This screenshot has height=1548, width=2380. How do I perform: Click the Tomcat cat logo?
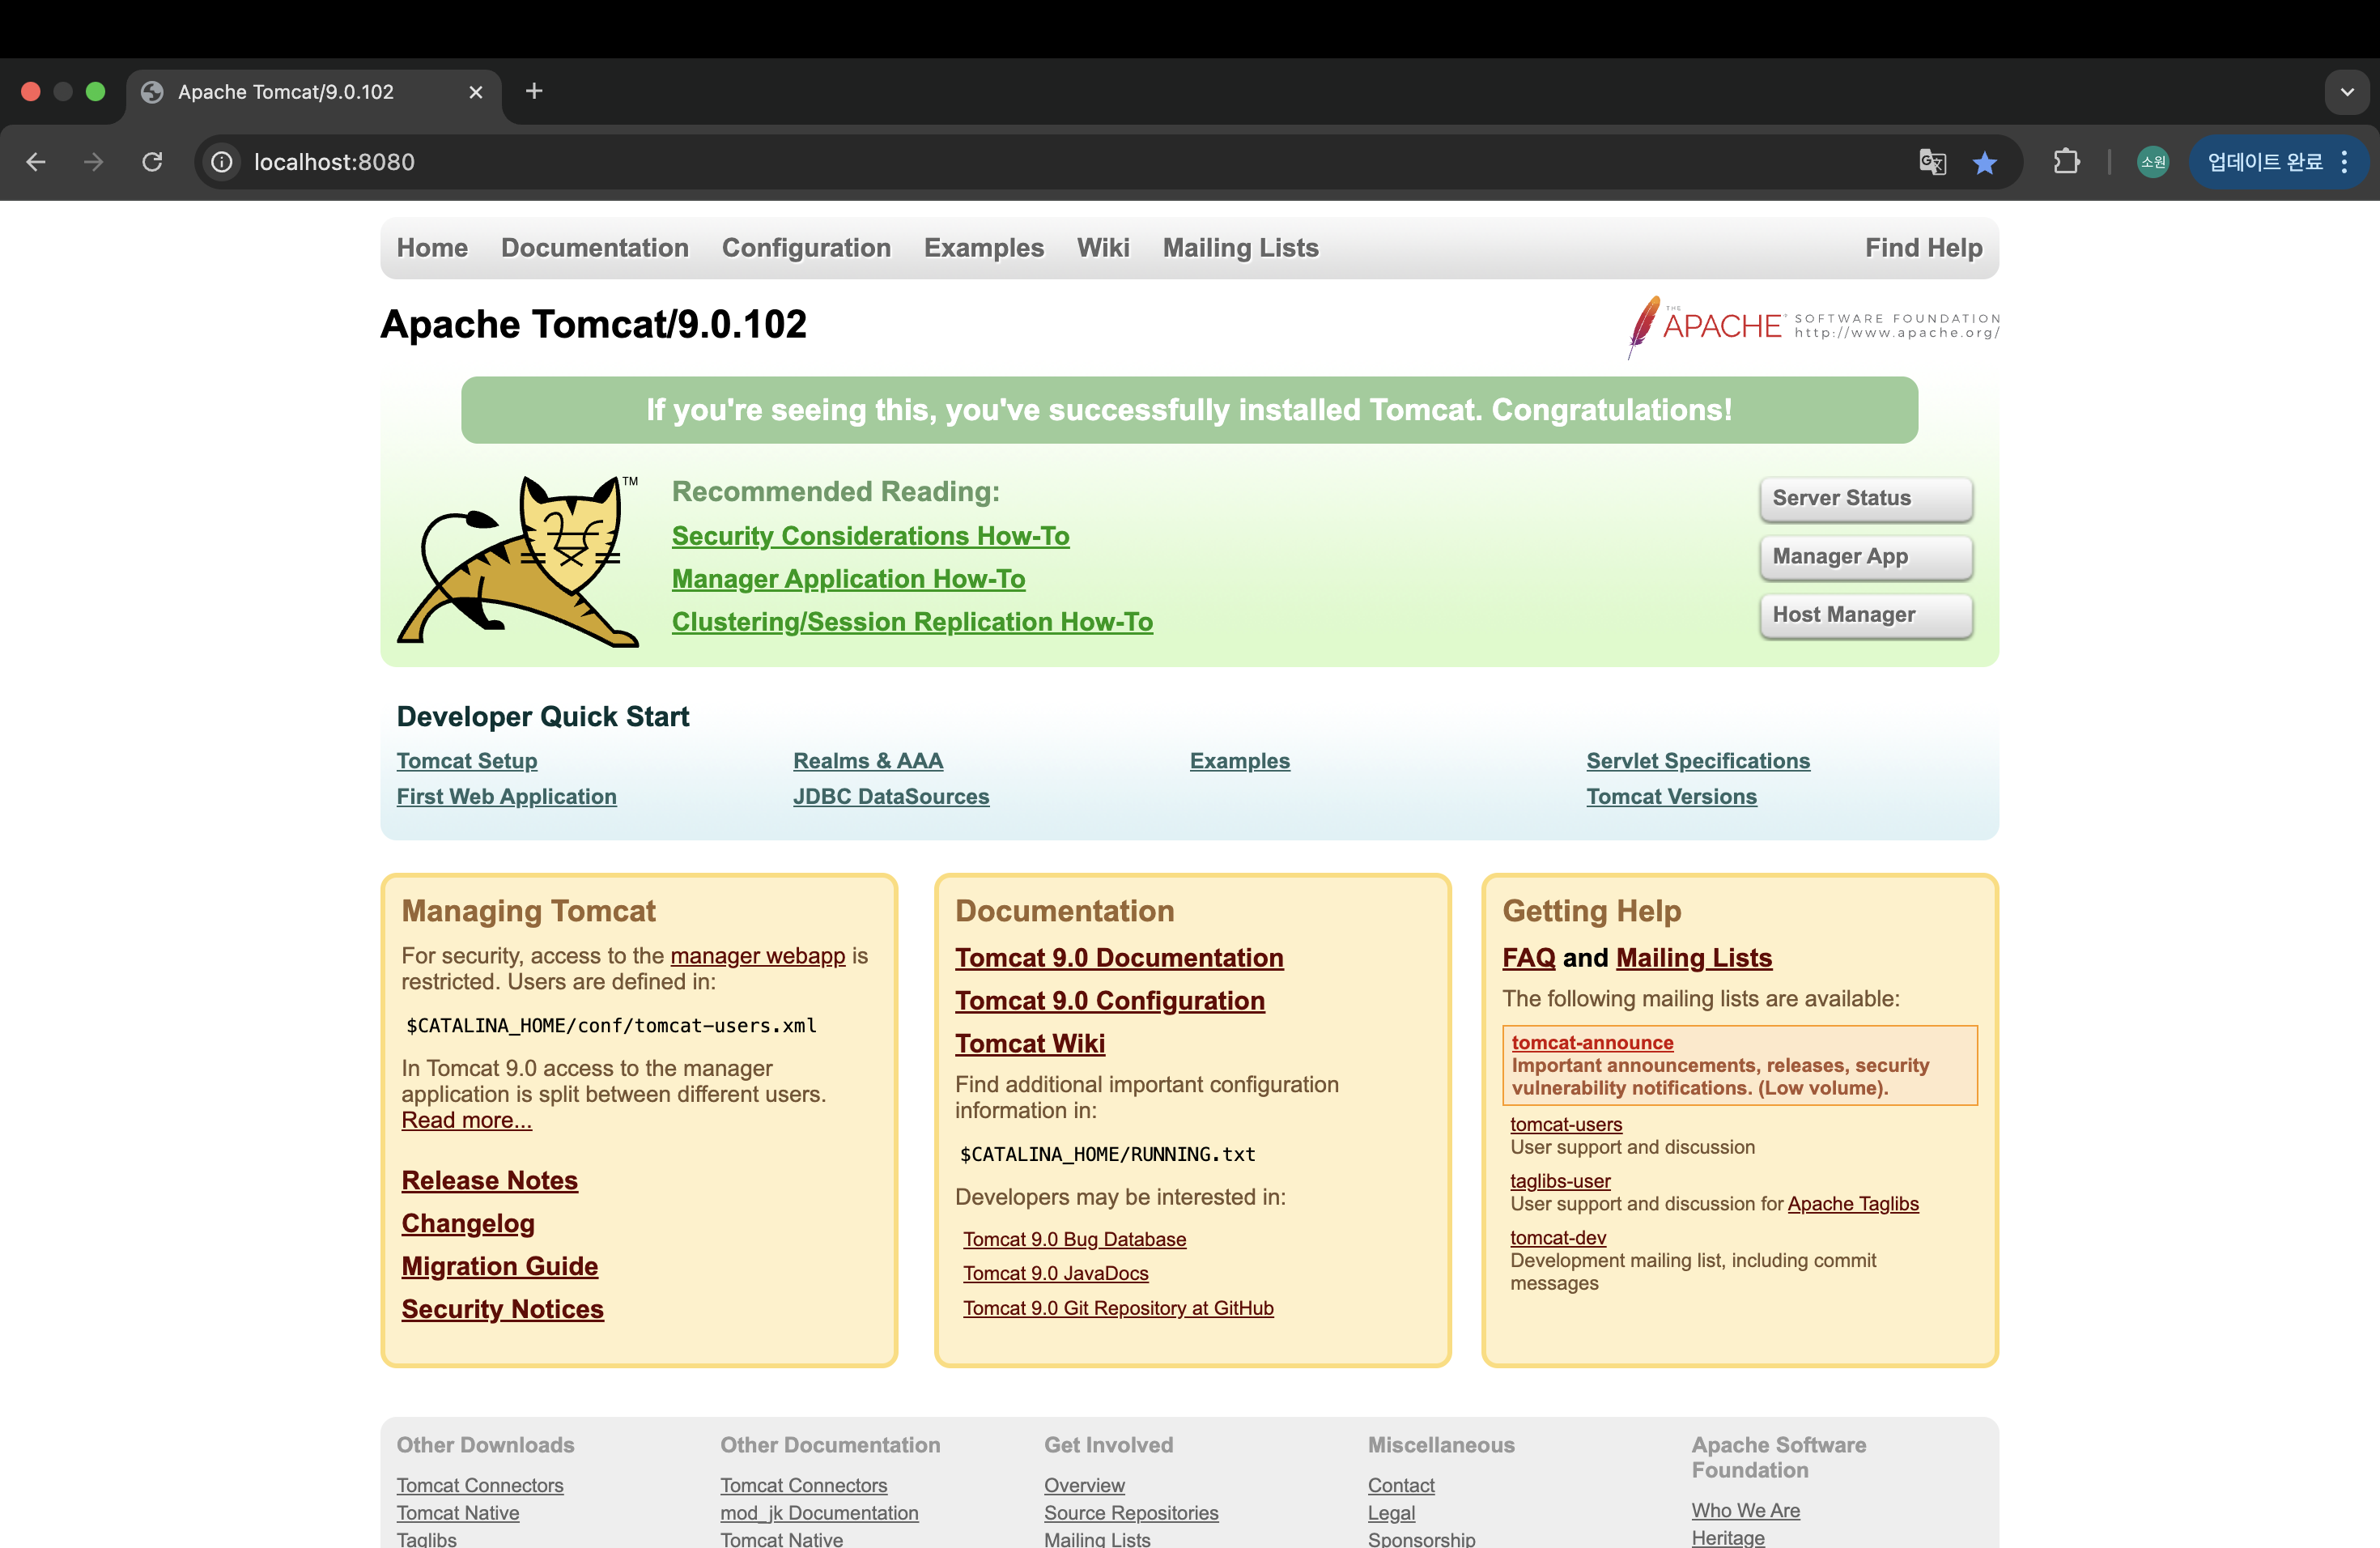pos(518,561)
